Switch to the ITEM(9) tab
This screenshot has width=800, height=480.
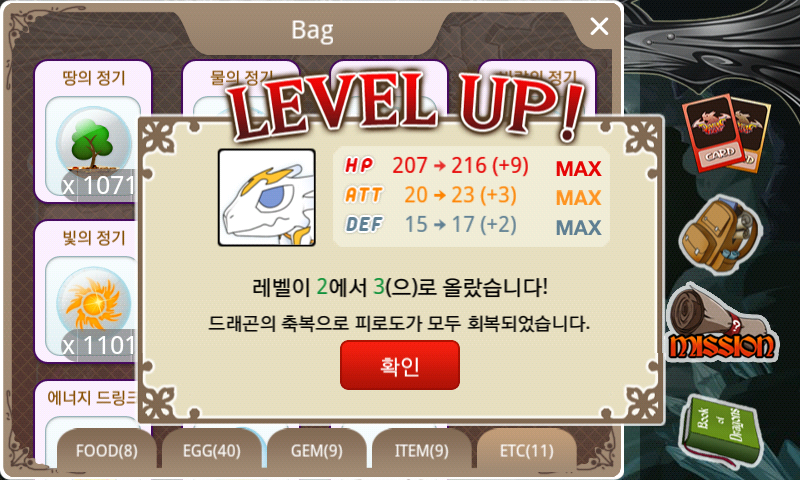[422, 450]
